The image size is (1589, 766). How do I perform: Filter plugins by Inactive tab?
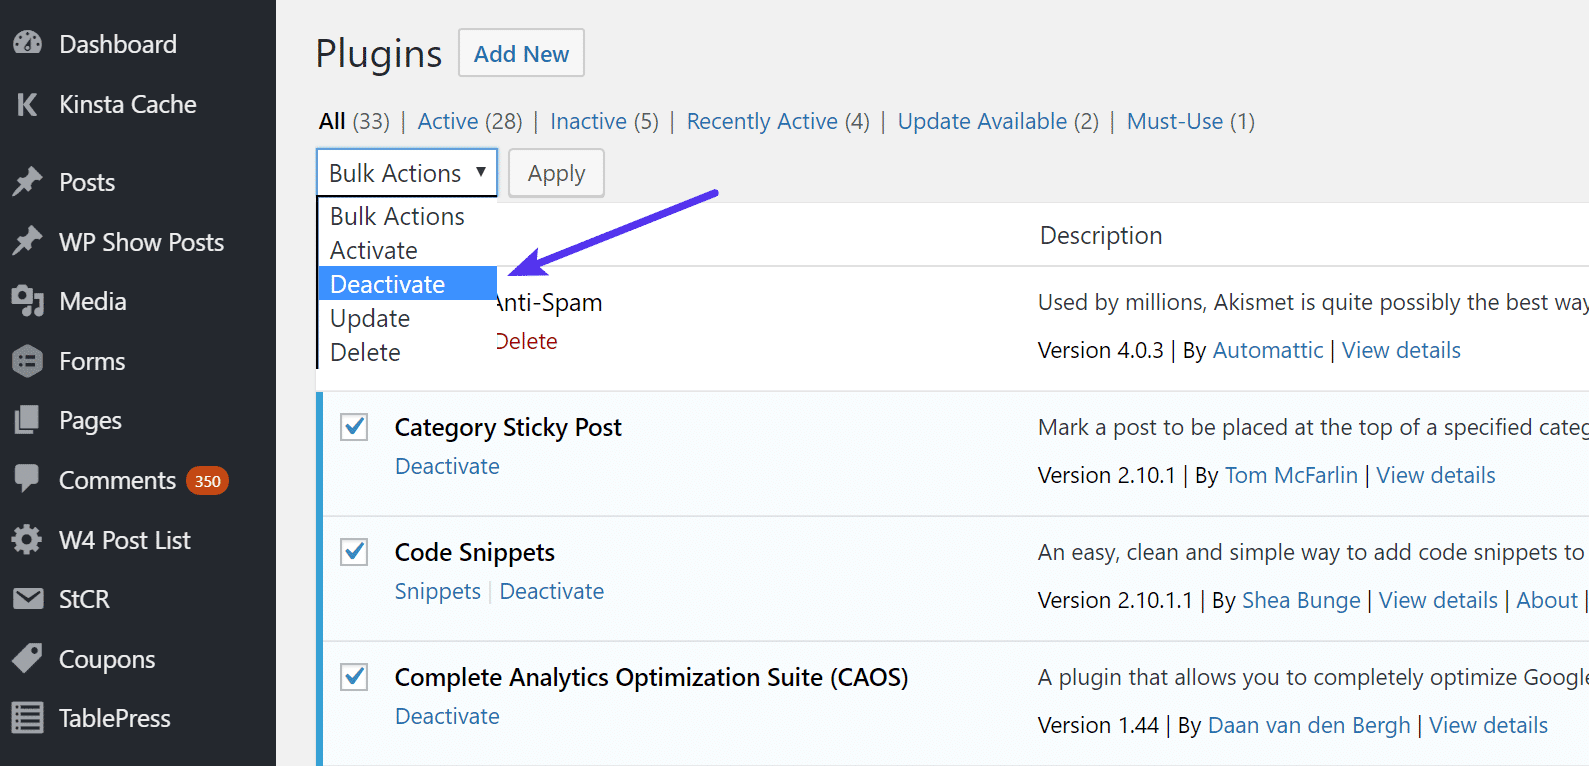point(588,121)
